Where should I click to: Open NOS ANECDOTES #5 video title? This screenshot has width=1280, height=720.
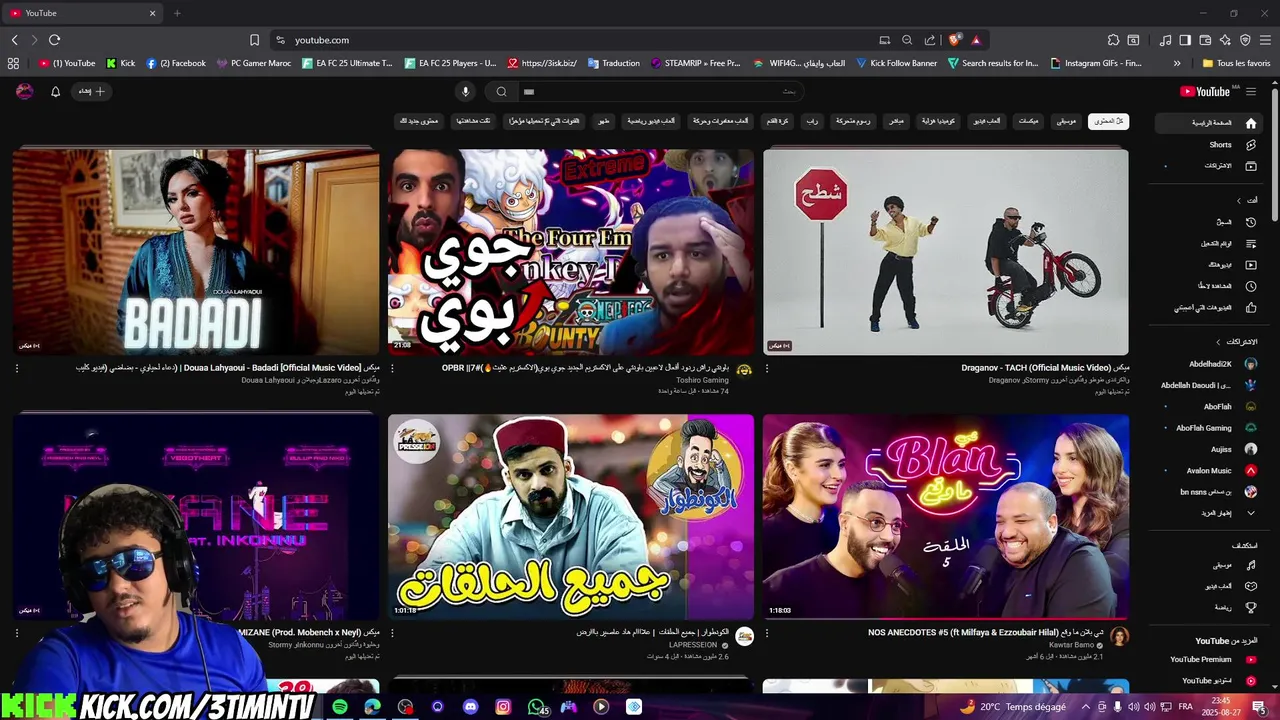coord(986,633)
